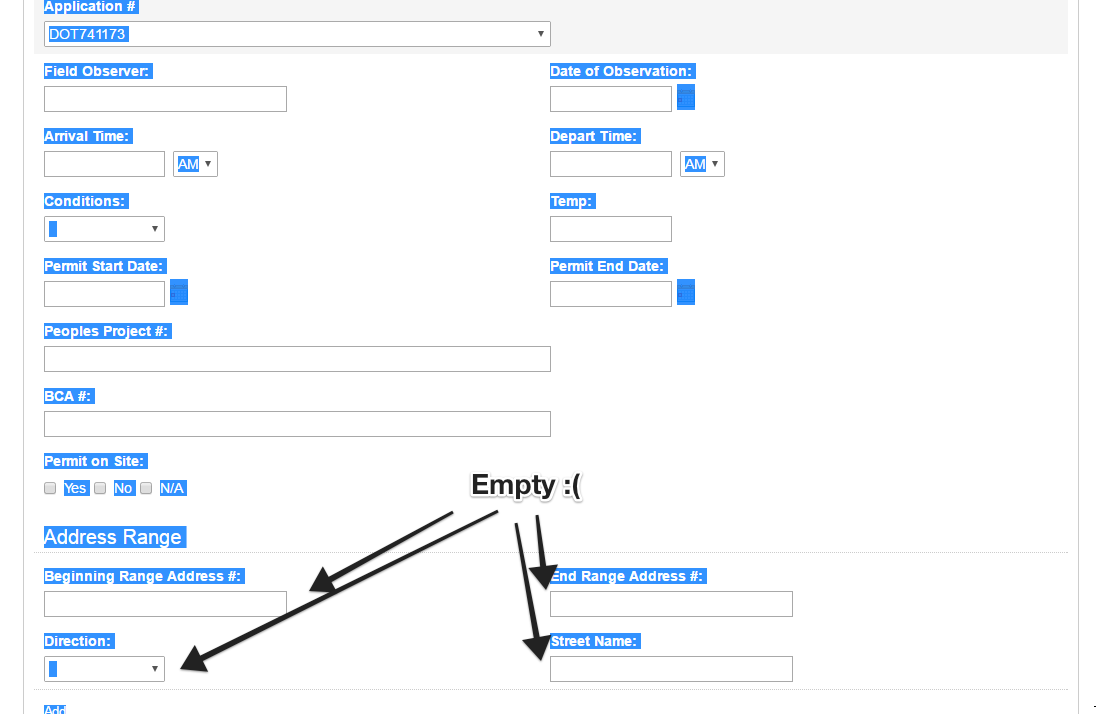Expand the Conditions dropdown
The height and width of the screenshot is (714, 1096).
click(x=104, y=229)
